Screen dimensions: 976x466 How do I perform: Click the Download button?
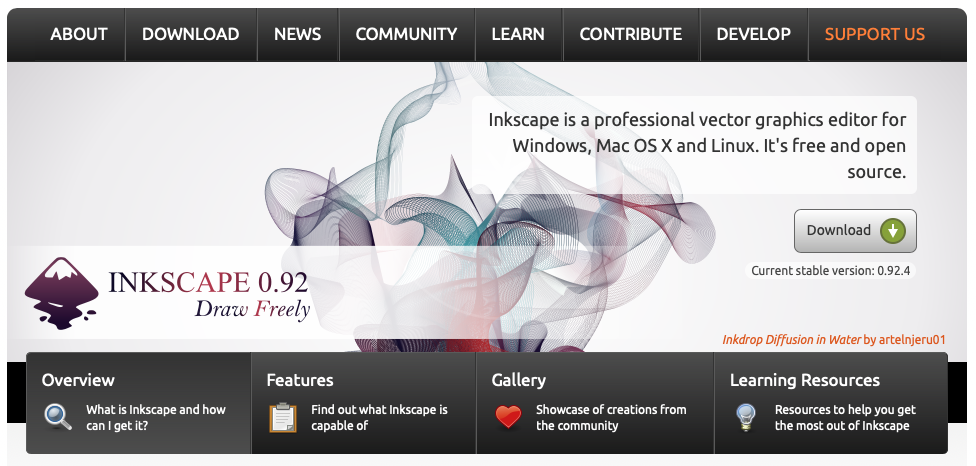click(855, 231)
